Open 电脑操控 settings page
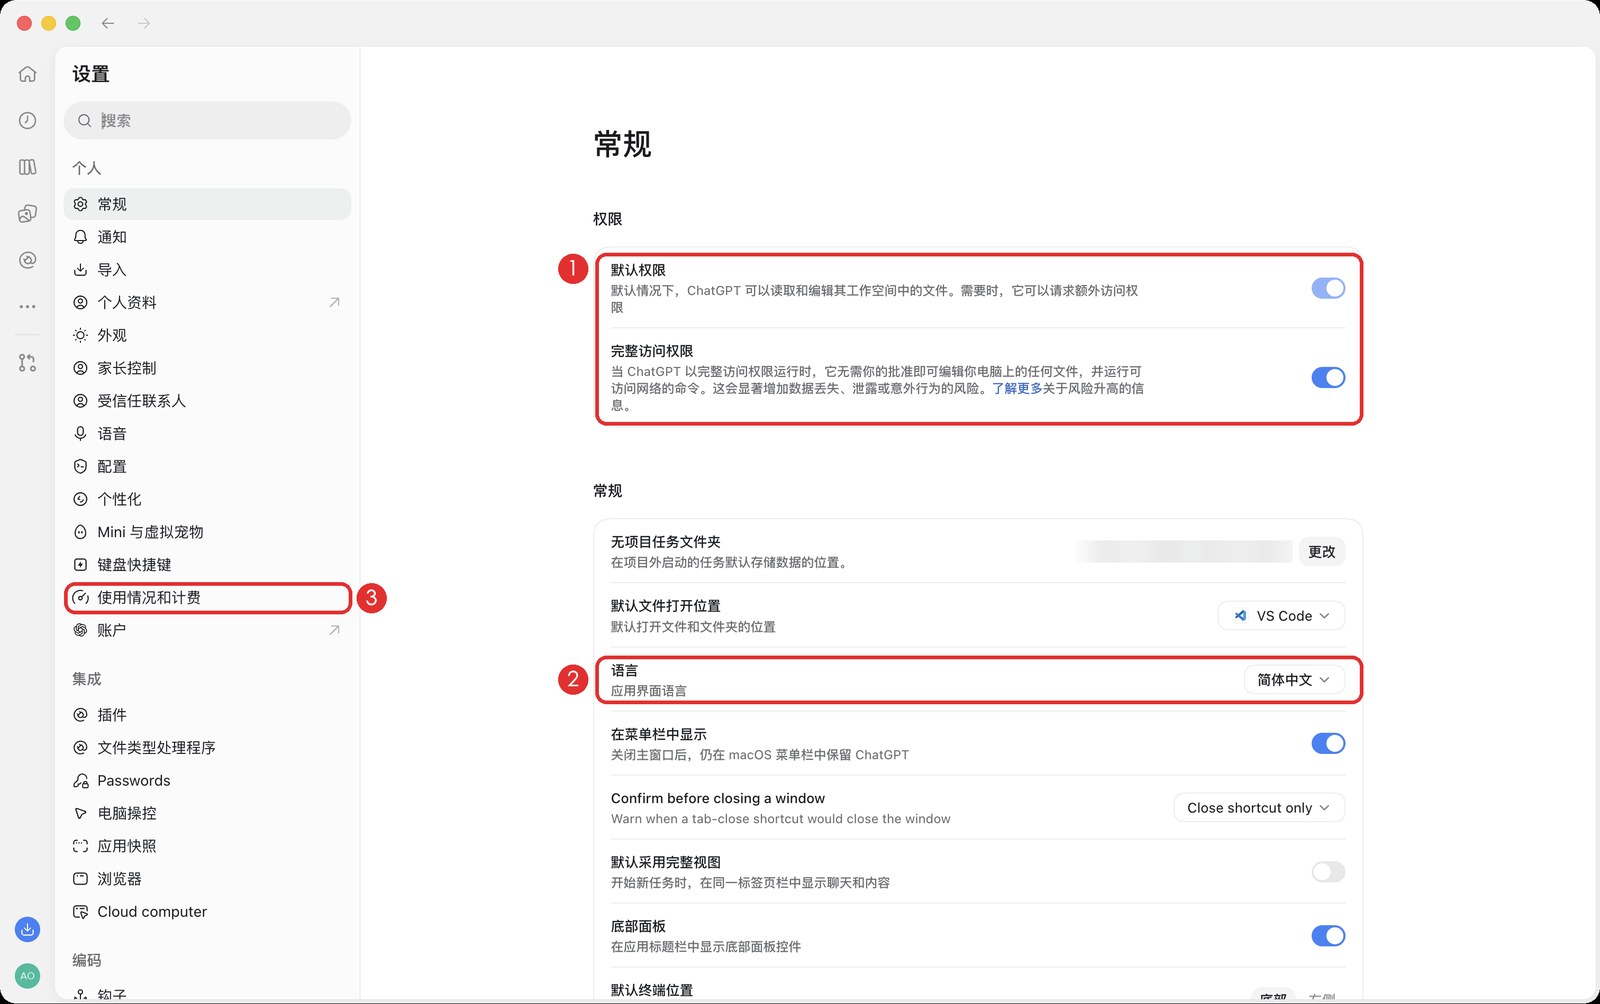This screenshot has height=1004, width=1600. 208,814
